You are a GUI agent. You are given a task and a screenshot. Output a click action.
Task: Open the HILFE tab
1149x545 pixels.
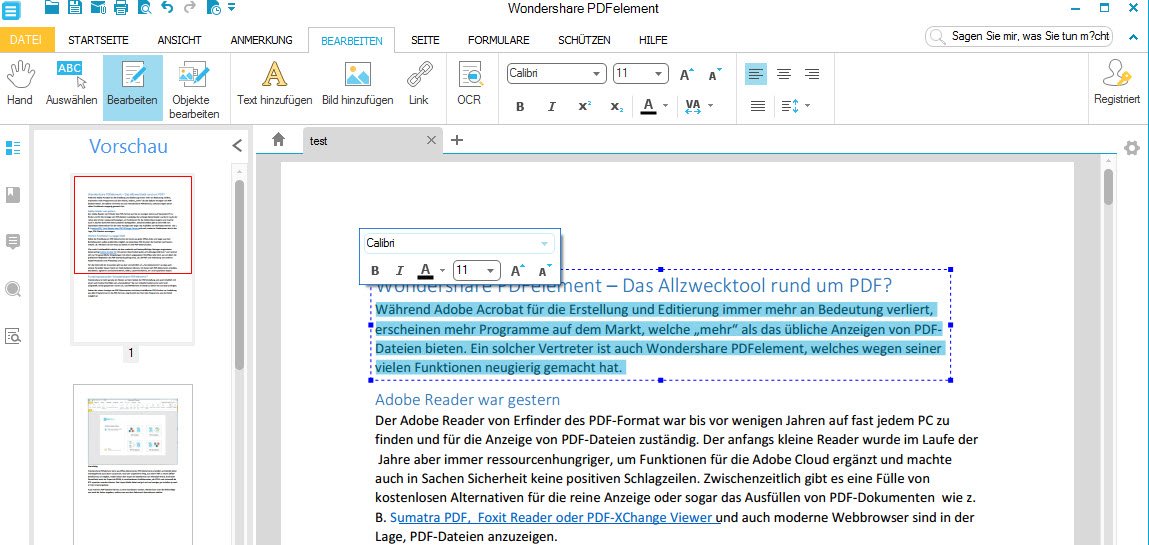click(653, 40)
